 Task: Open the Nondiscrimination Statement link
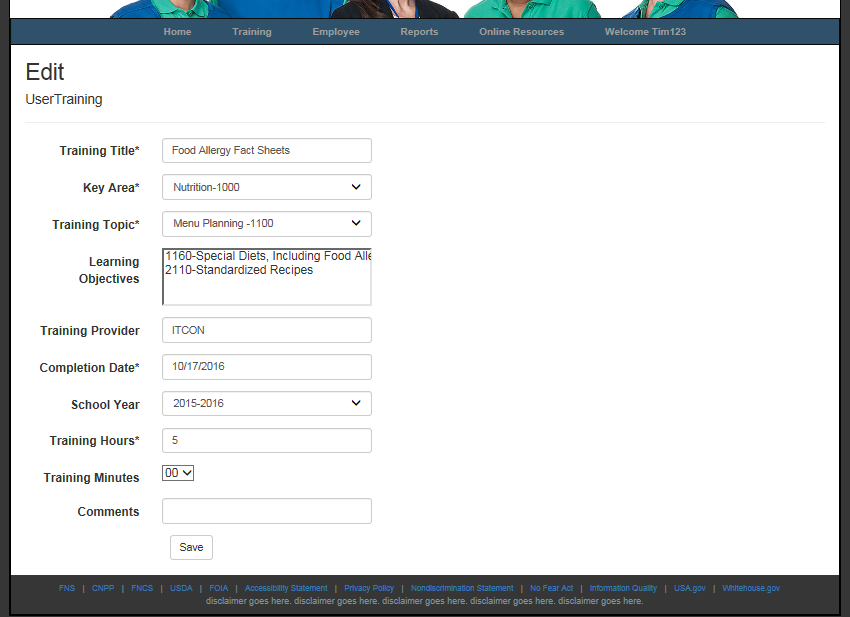pyautogui.click(x=462, y=588)
